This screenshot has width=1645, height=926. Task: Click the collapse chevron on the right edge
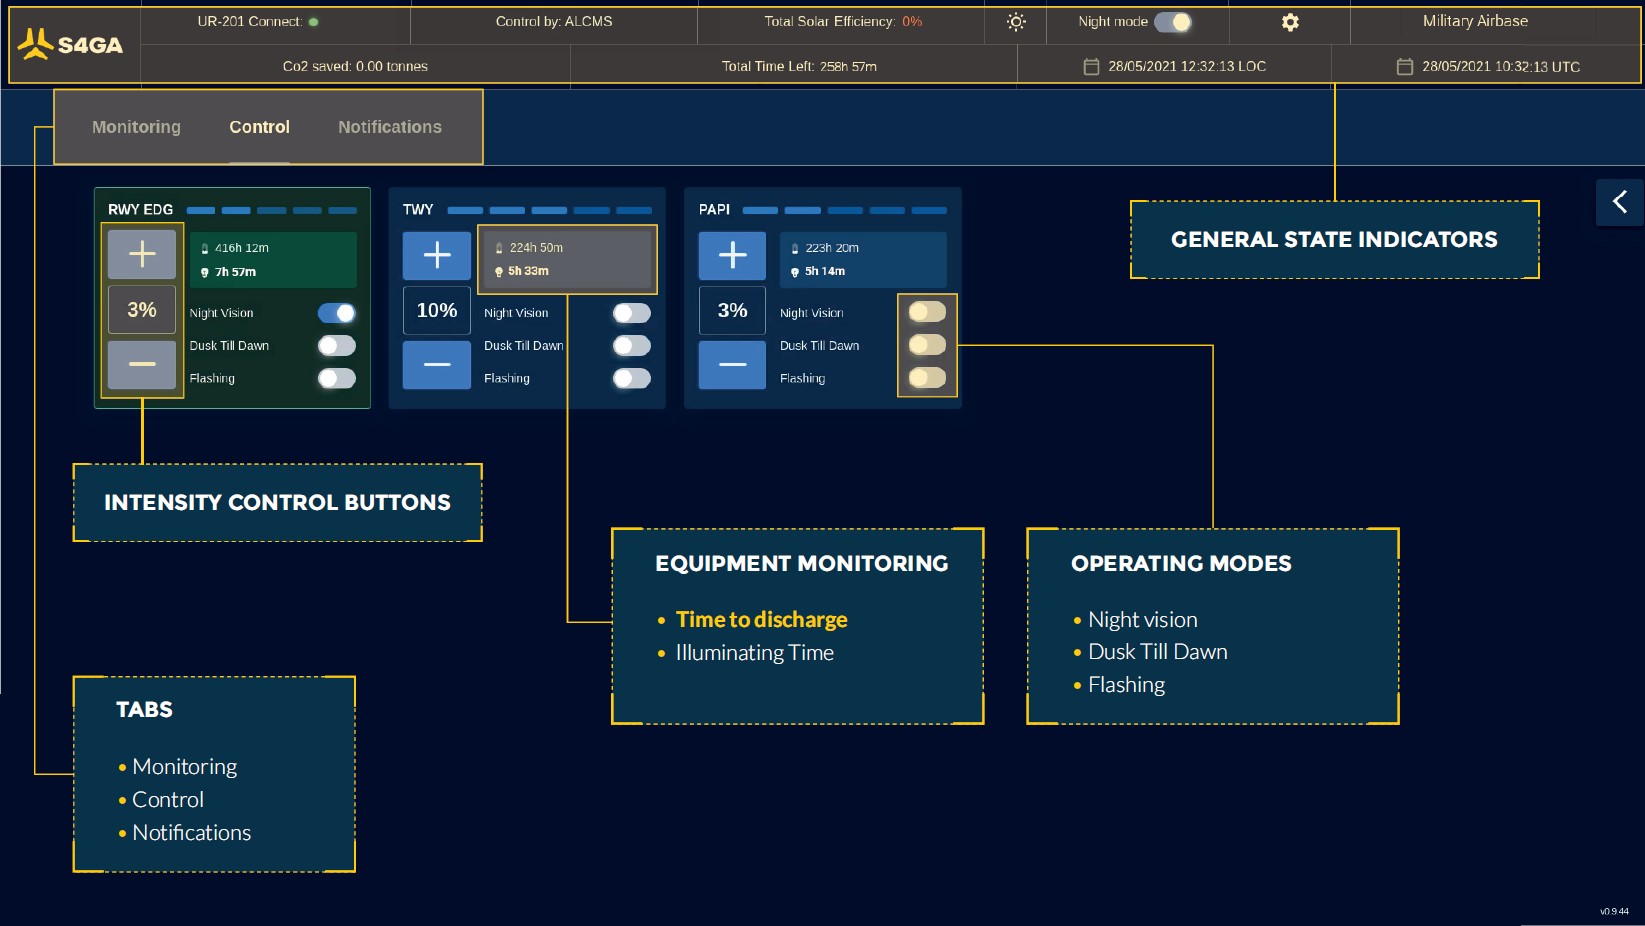pos(1619,202)
